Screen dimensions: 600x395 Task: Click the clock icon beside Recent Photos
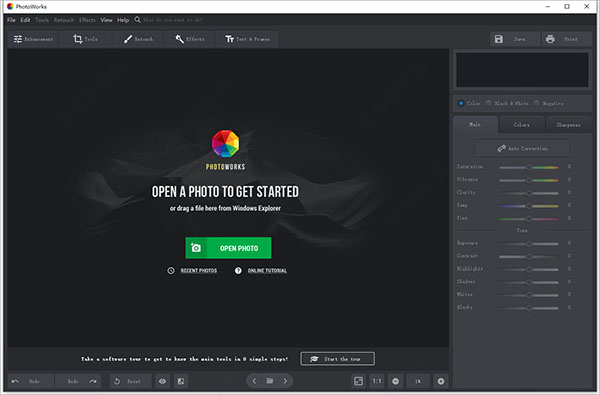pos(171,271)
